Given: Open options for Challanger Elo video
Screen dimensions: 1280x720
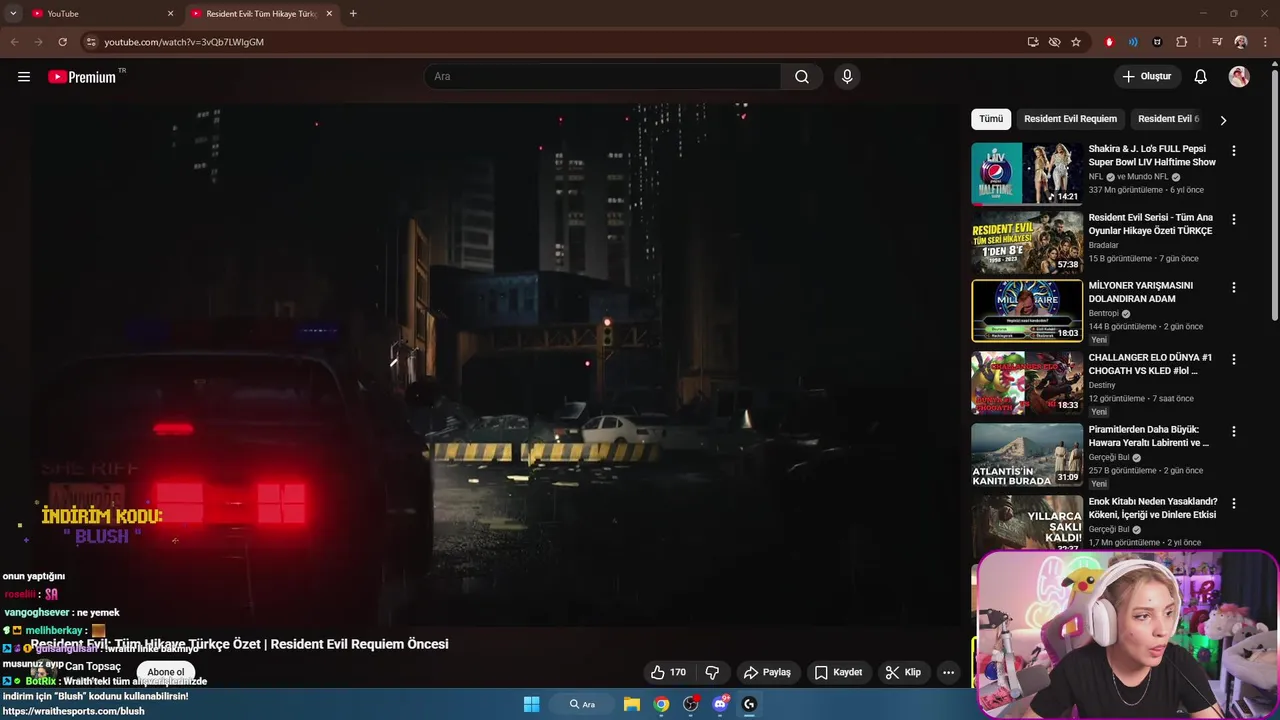Looking at the screenshot, I should [1233, 359].
